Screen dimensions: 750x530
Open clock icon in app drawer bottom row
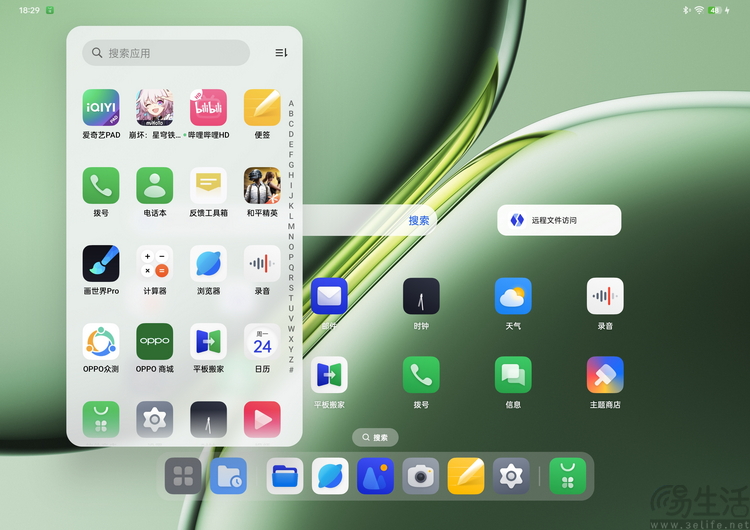pyautogui.click(x=208, y=420)
